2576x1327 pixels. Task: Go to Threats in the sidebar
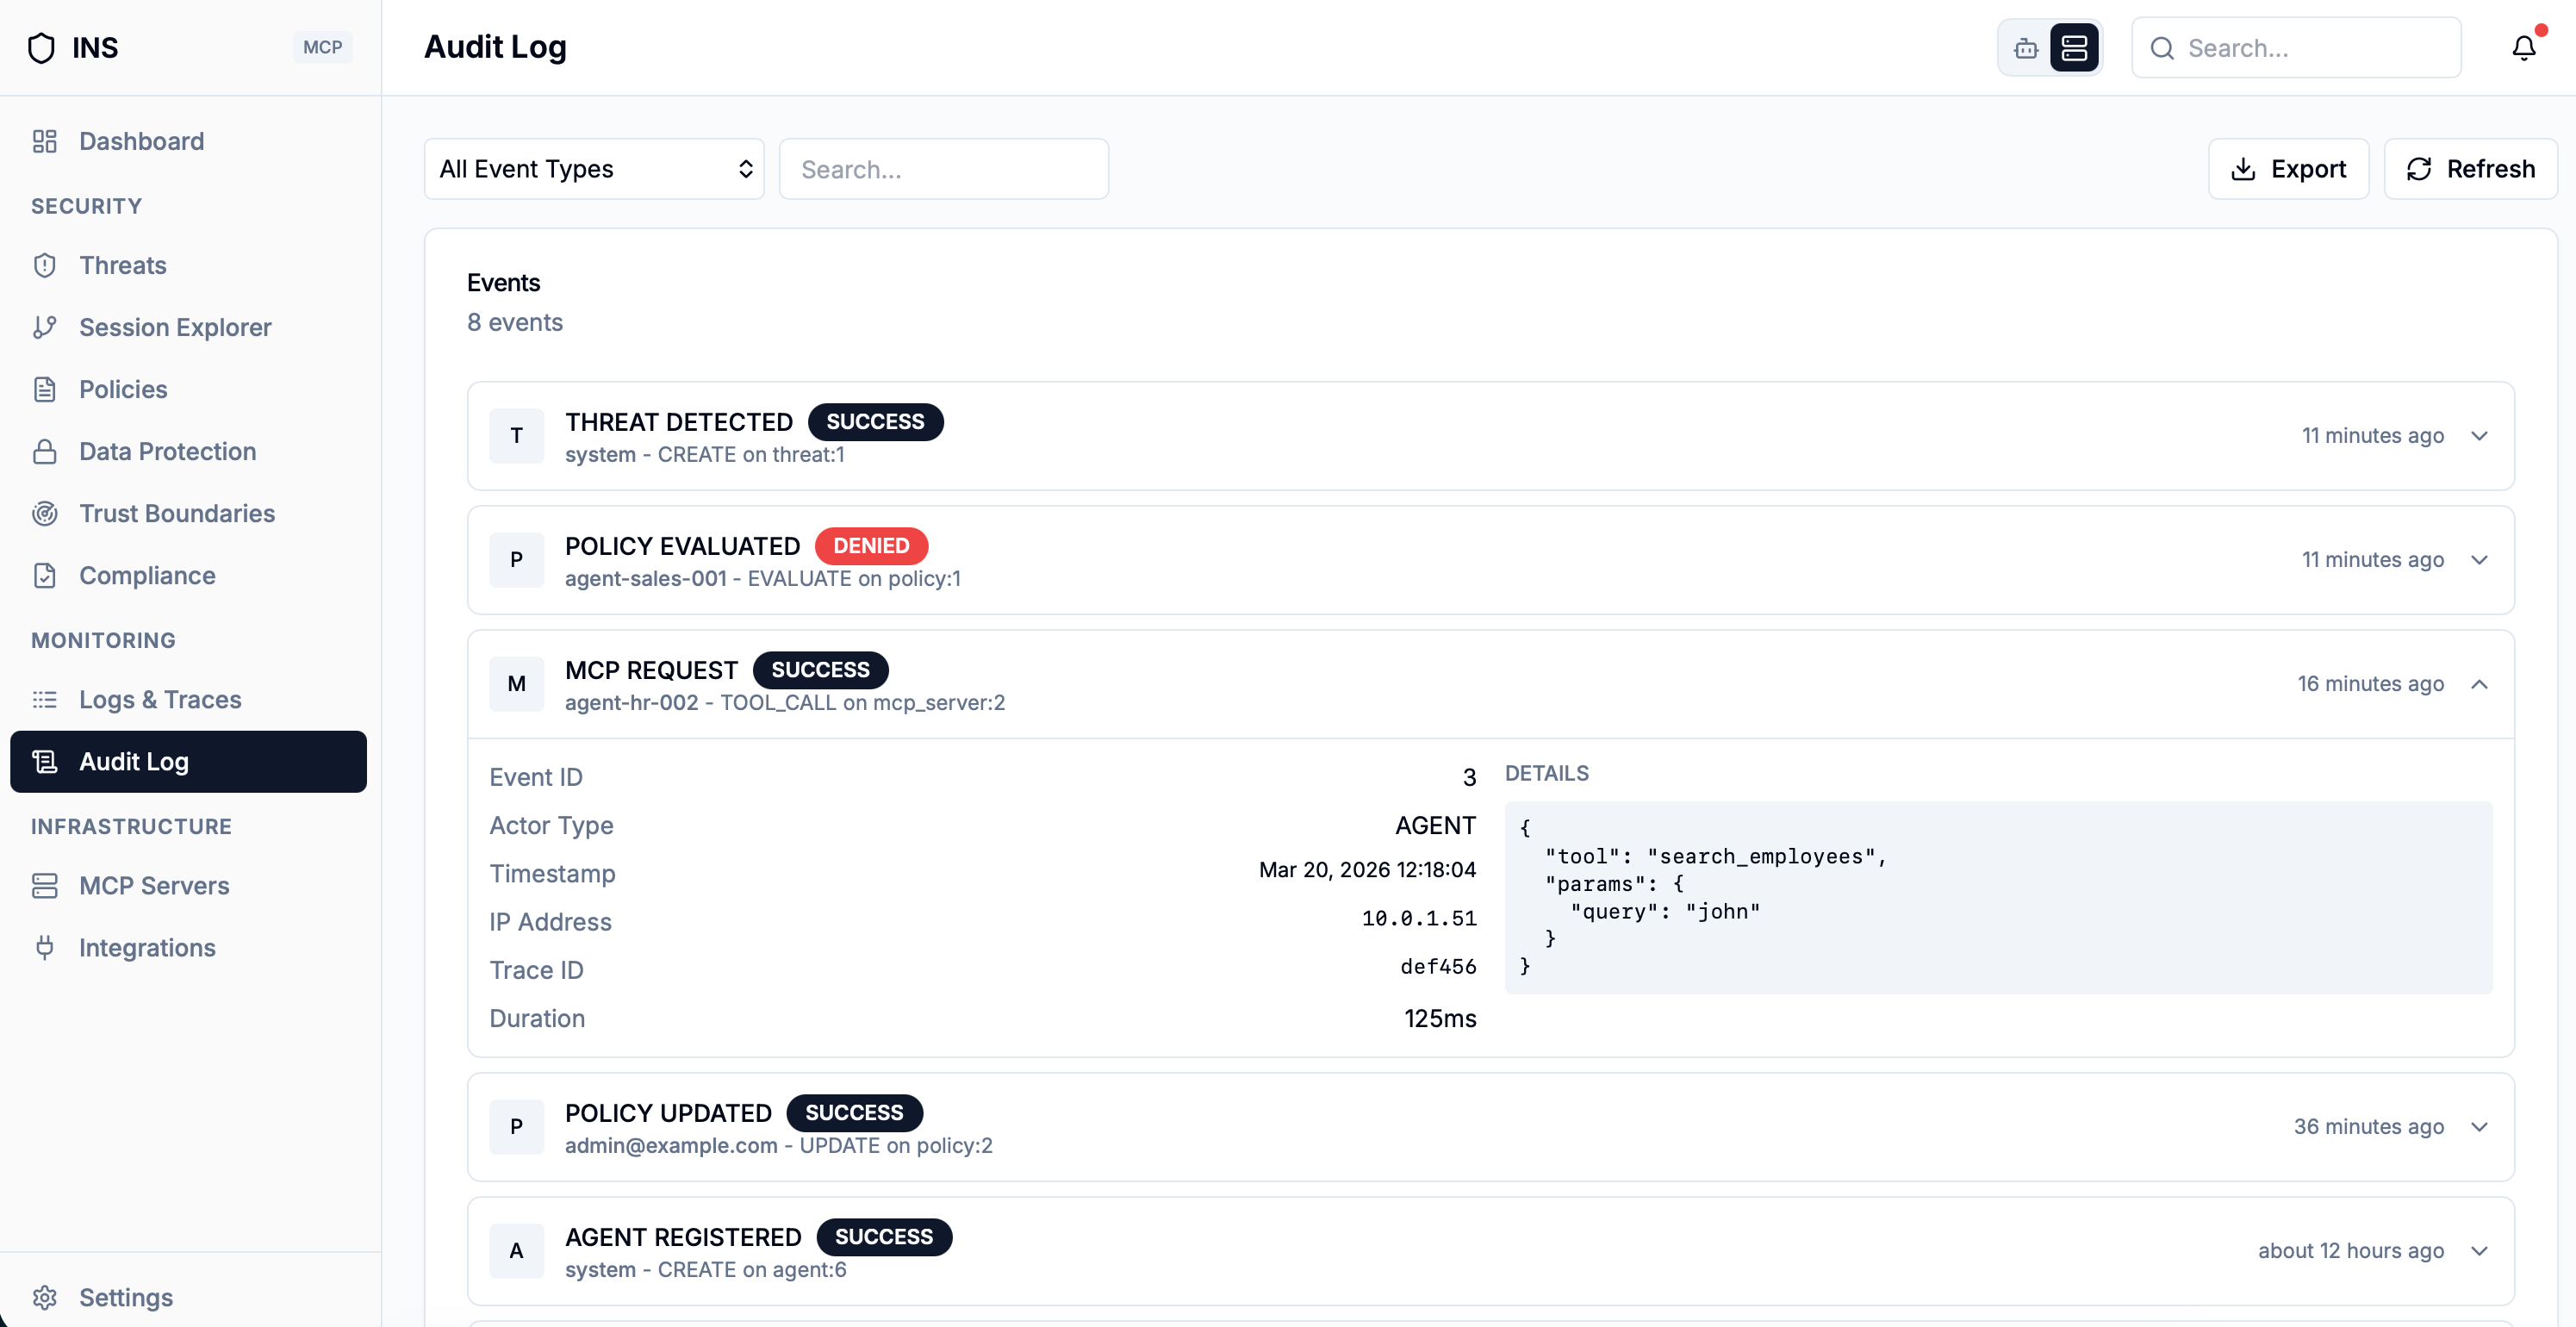[188, 265]
